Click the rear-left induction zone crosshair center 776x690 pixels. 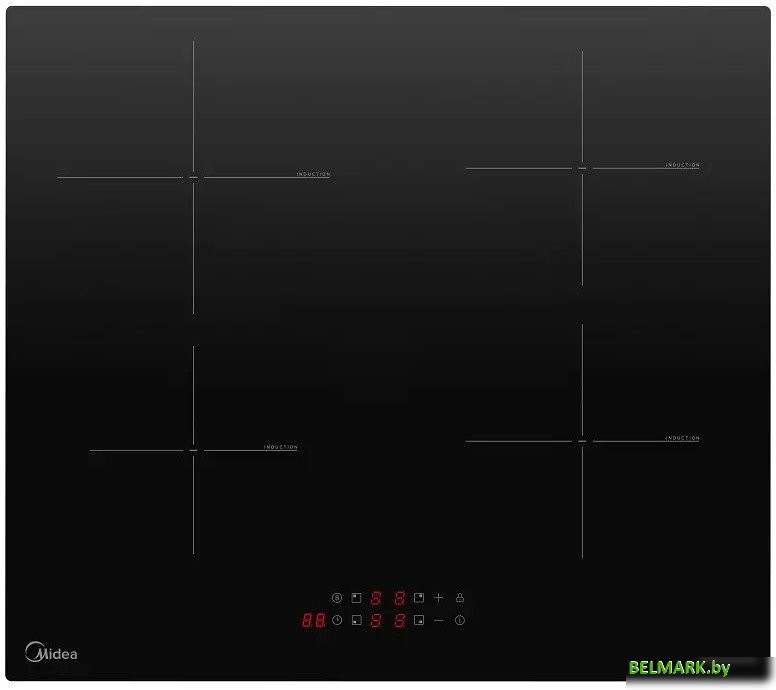click(193, 178)
